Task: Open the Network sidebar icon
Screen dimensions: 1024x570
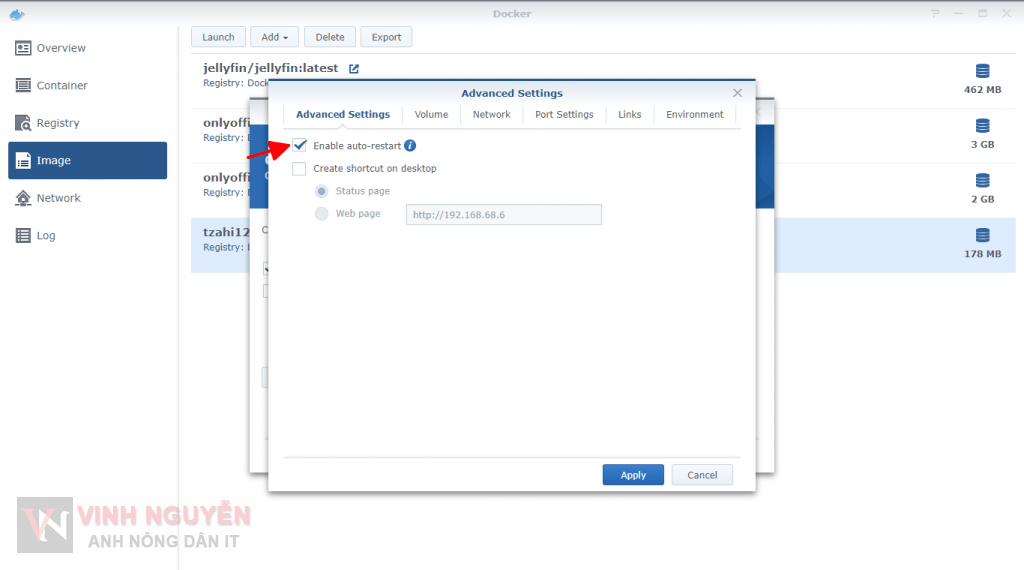Action: 23,198
